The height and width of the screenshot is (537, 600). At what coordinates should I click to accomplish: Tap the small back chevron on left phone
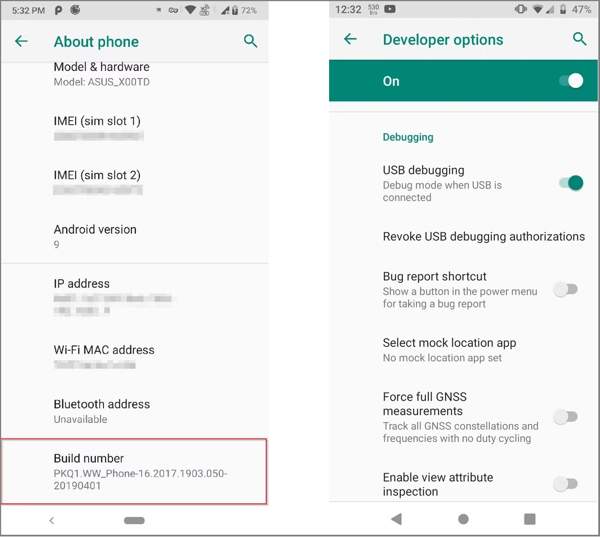tap(52, 521)
